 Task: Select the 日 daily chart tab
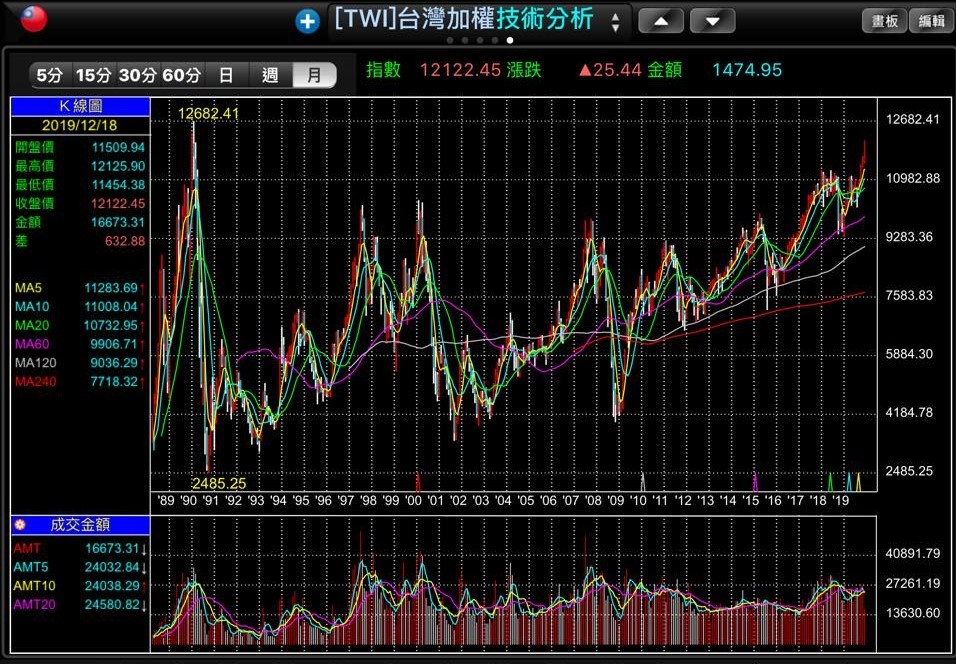point(226,75)
